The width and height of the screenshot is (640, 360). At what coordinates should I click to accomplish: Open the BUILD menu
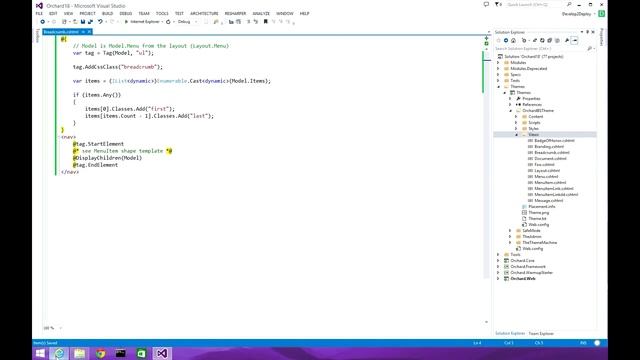tap(107, 13)
